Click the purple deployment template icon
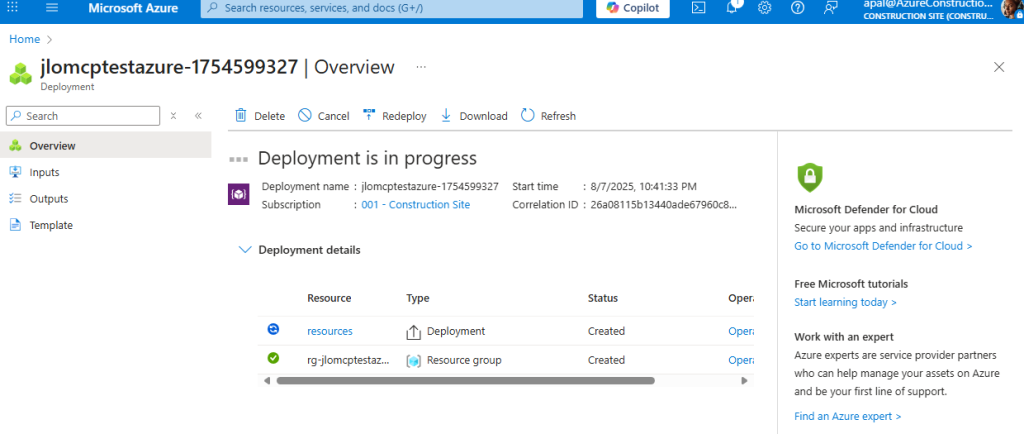 238,194
